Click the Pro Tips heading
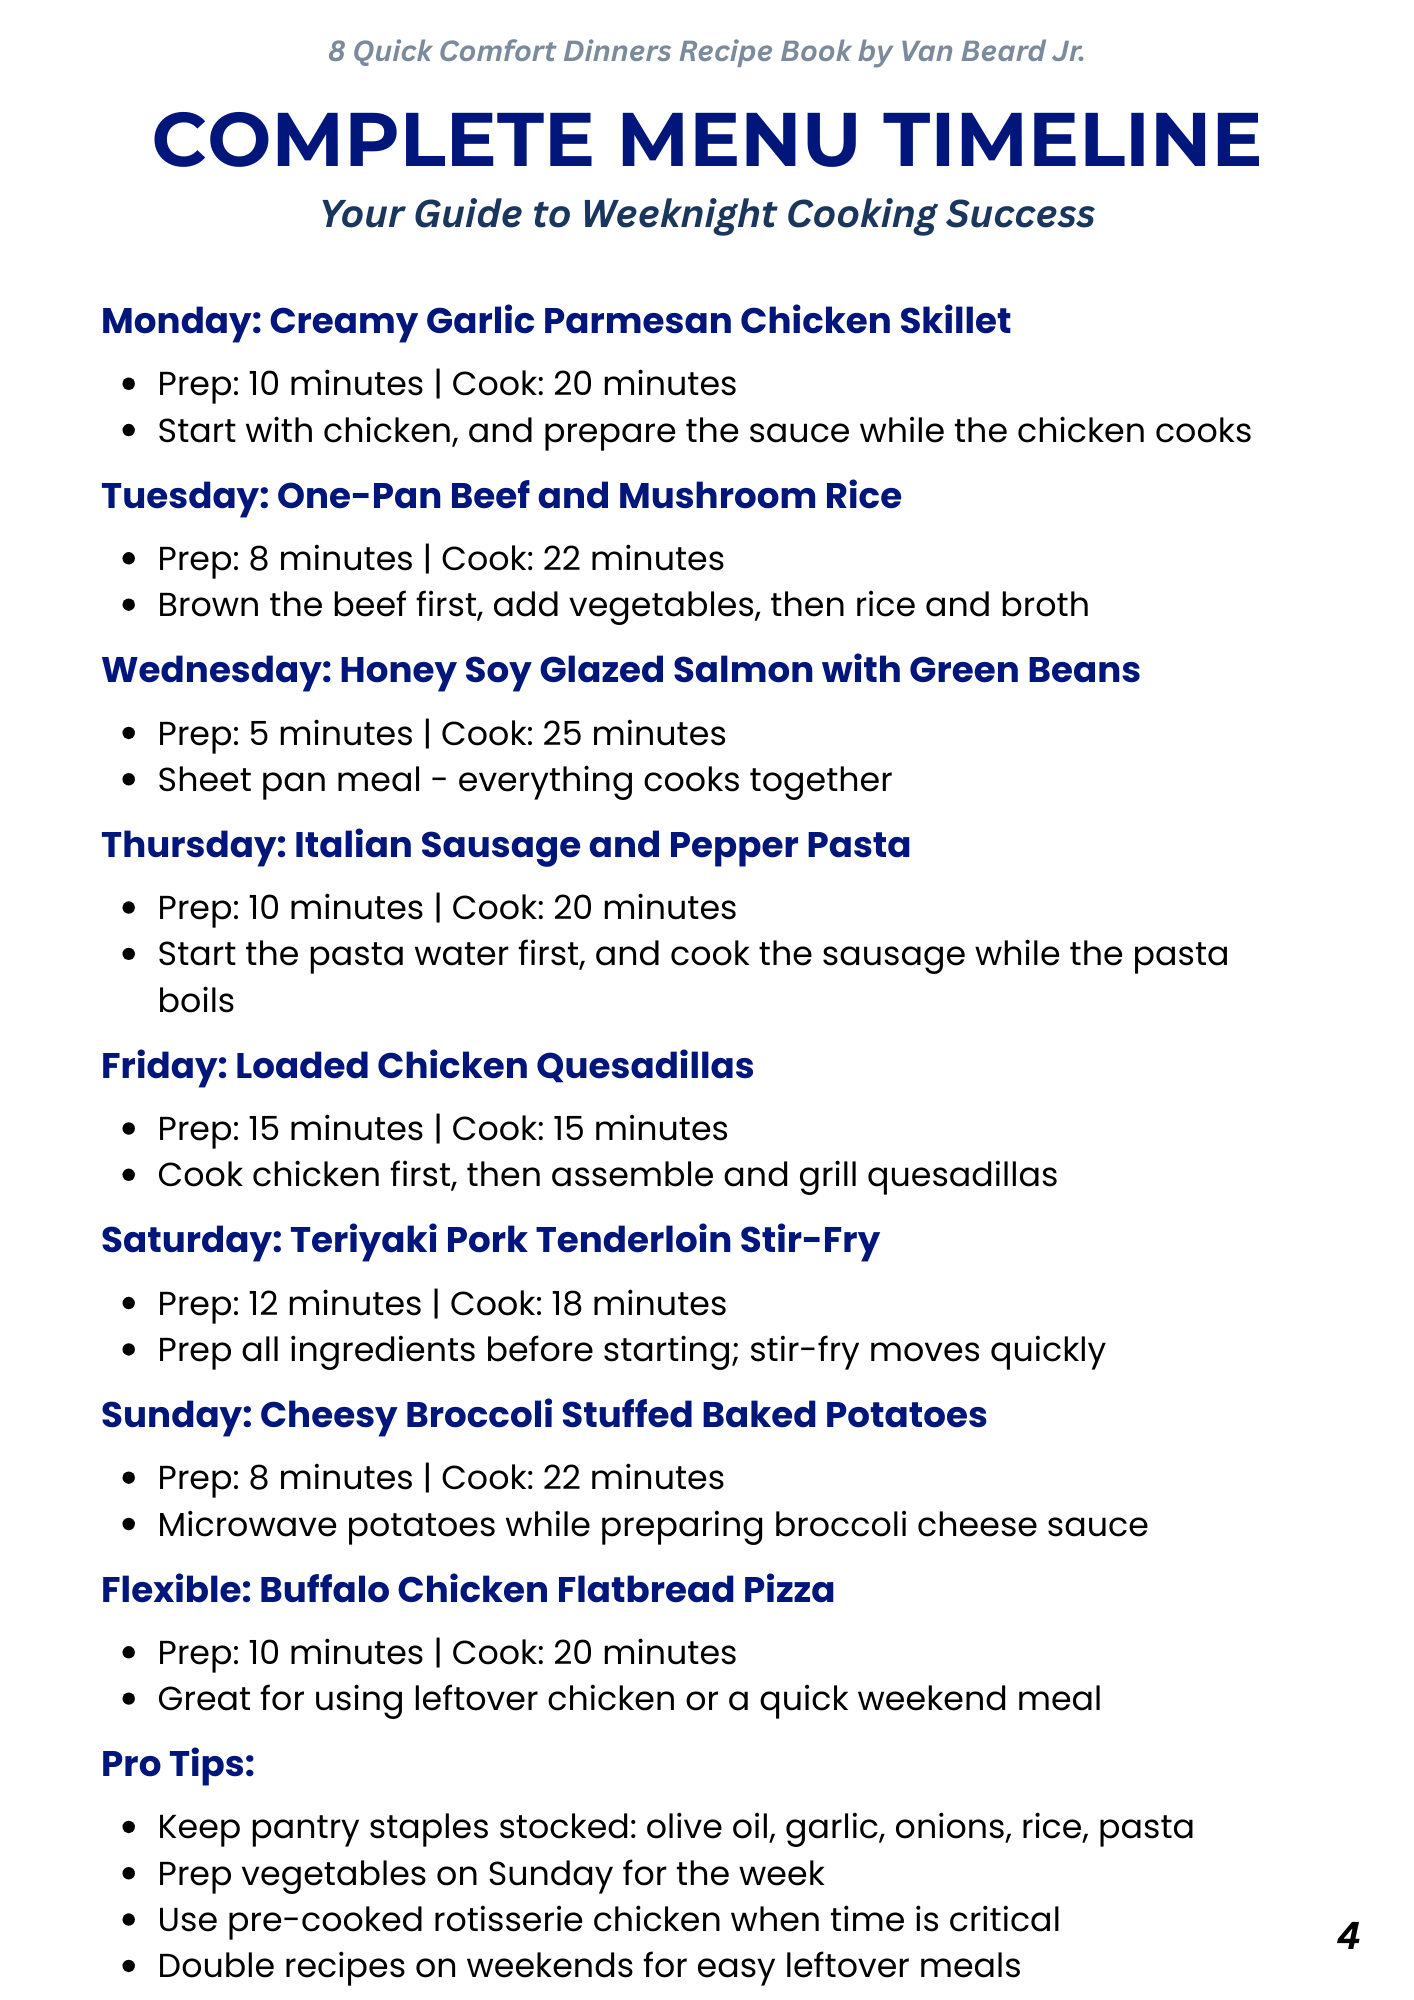Viewport: 1414px width, 2000px height. pos(178,1764)
